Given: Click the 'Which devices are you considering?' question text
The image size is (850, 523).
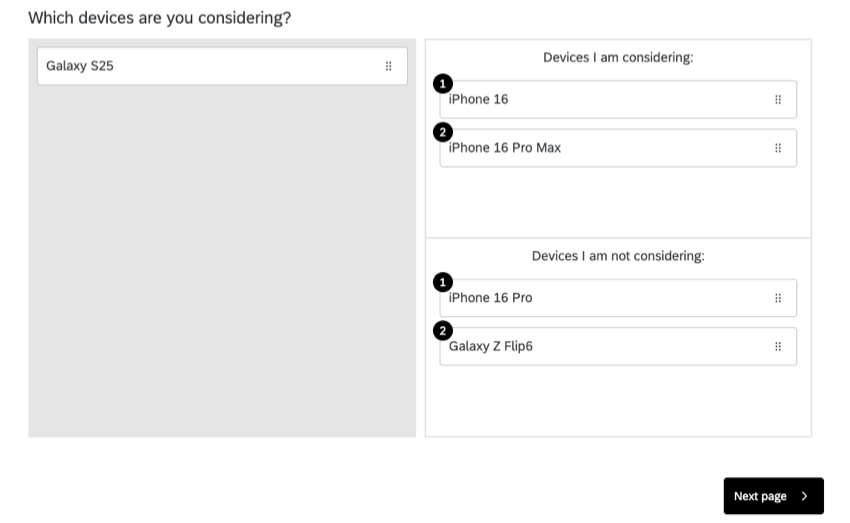Looking at the screenshot, I should tap(160, 18).
